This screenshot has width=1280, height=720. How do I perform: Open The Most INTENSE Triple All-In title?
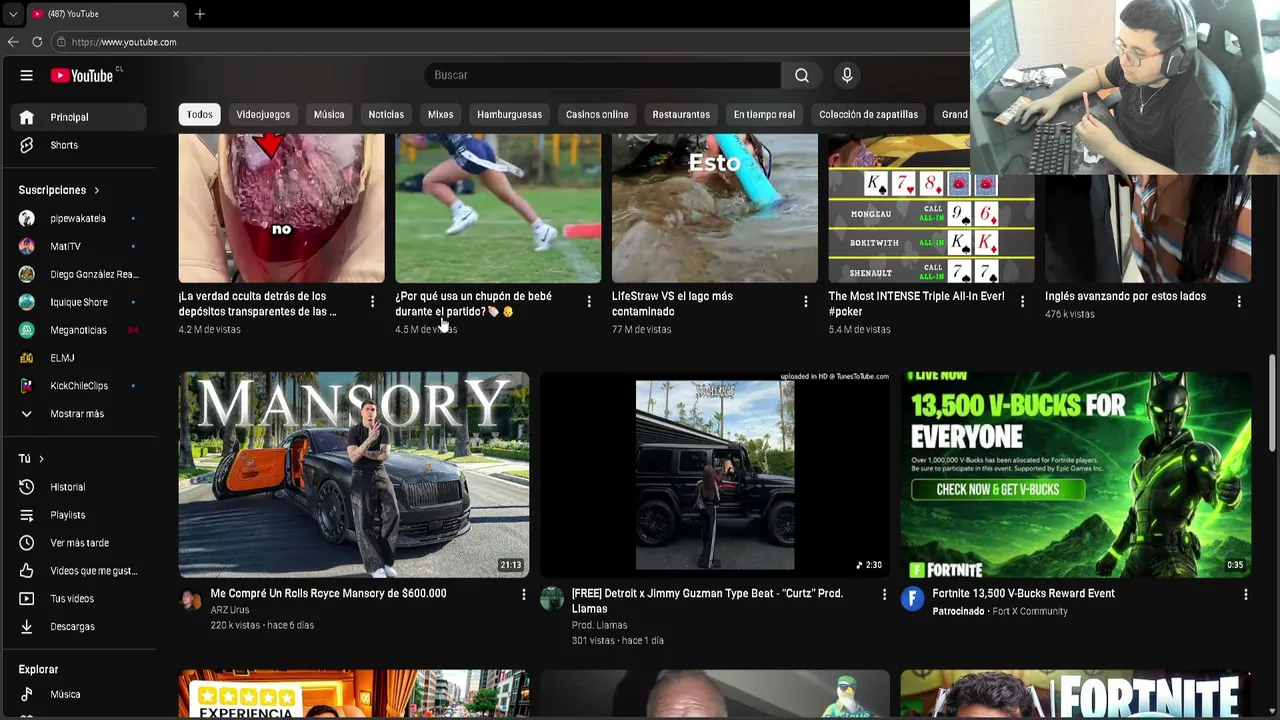tap(916, 304)
